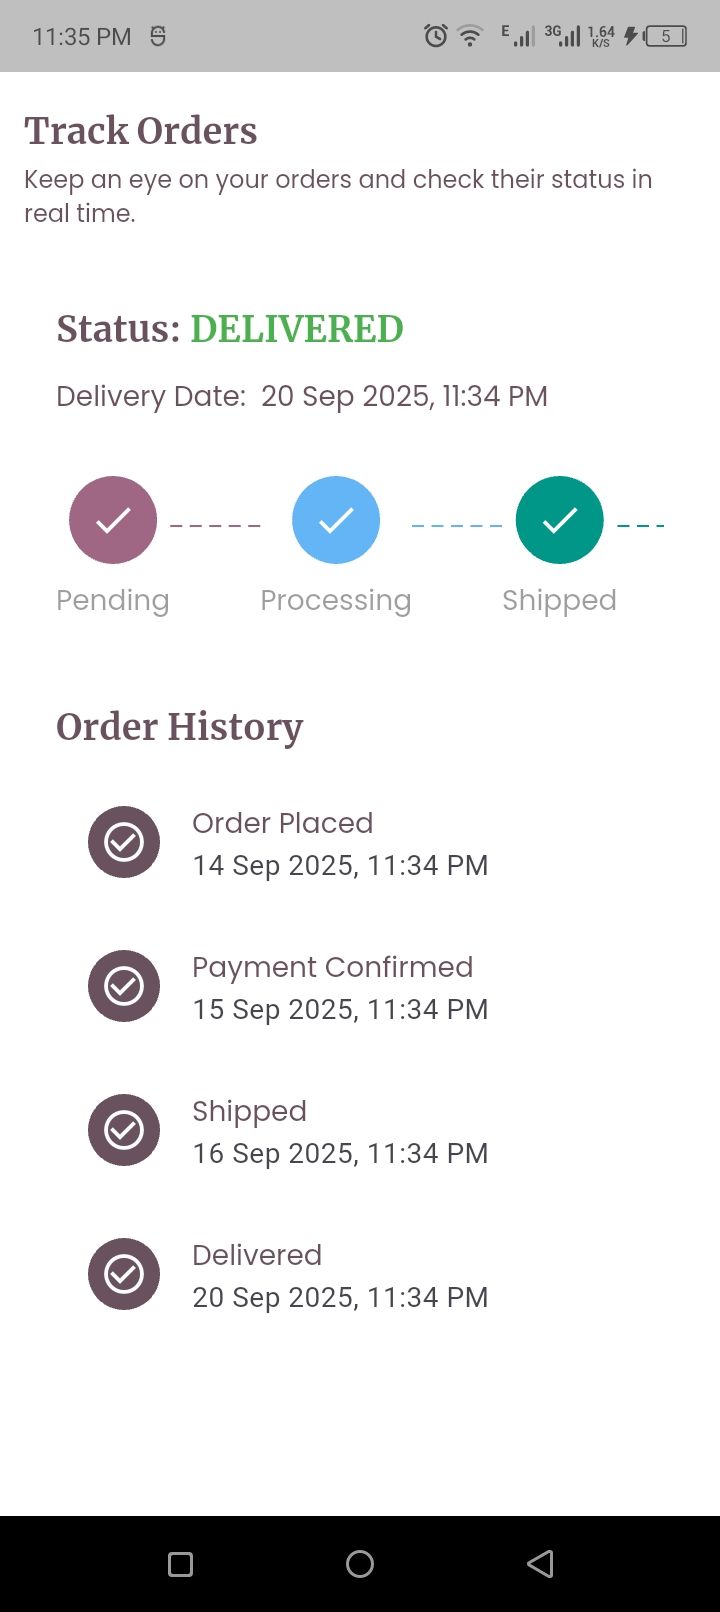The height and width of the screenshot is (1612, 720).
Task: Click the Order Placed check icon
Action: coord(124,842)
